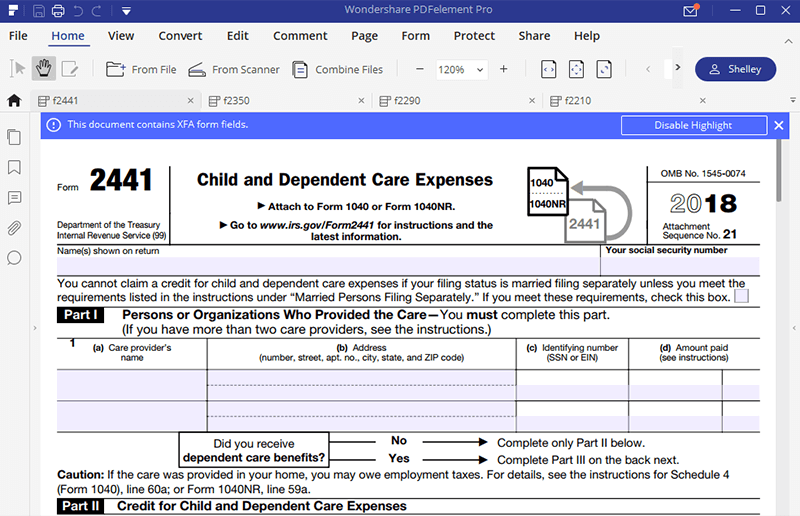This screenshot has height=516, width=800.
Task: Select the Hand tool
Action: pyautogui.click(x=44, y=69)
